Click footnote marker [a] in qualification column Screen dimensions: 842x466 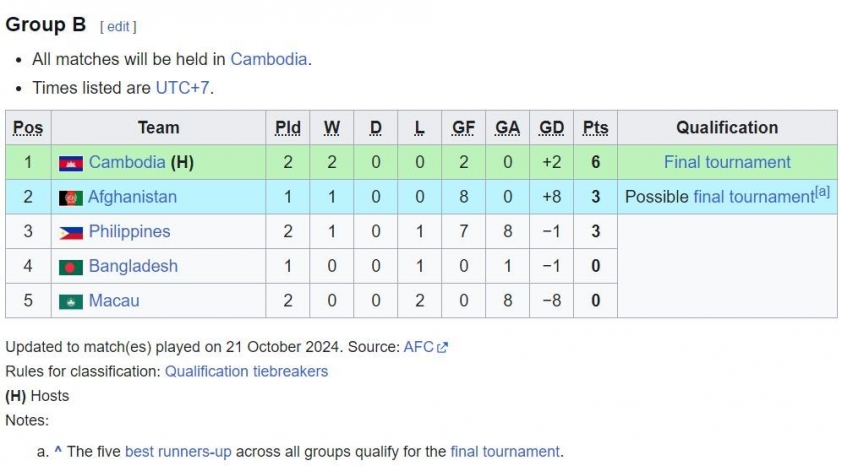pos(822,192)
